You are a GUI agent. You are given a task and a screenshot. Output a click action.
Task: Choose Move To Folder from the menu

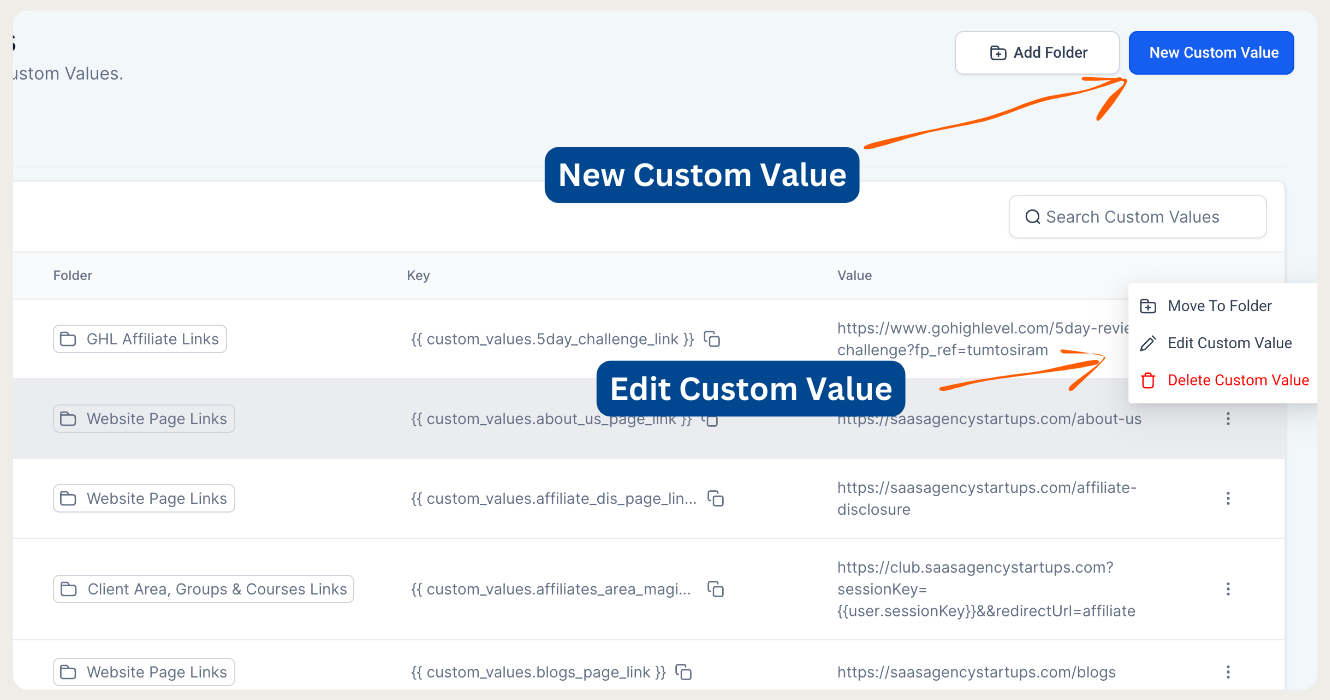[x=1222, y=306]
